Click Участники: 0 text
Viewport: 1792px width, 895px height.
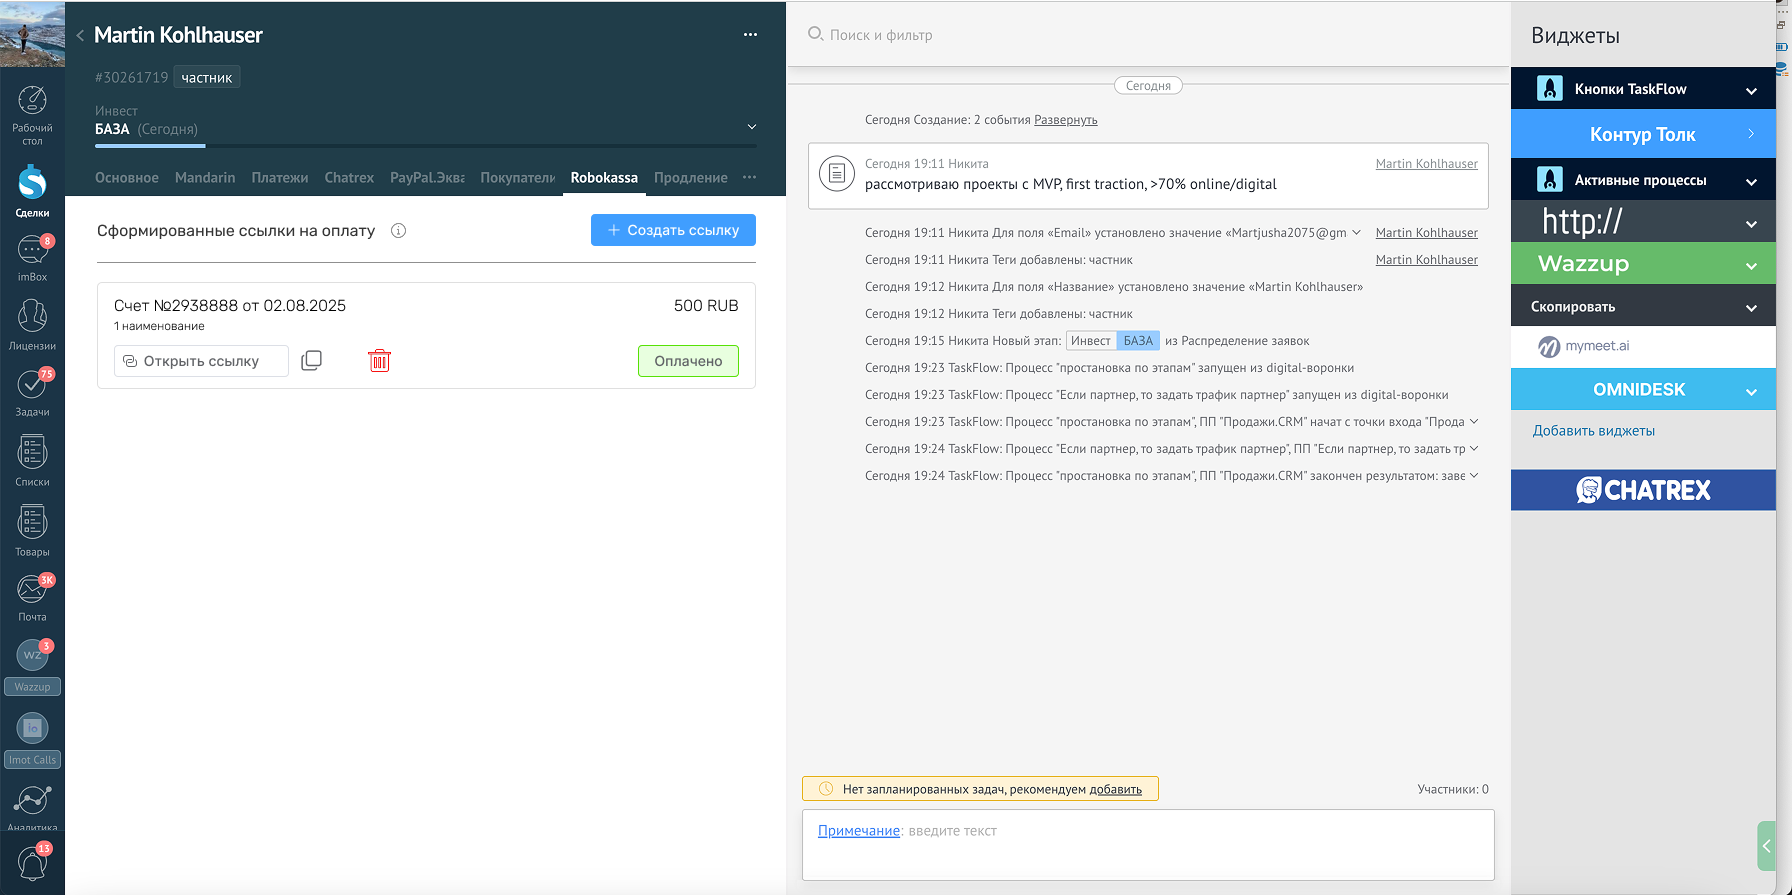(1453, 789)
